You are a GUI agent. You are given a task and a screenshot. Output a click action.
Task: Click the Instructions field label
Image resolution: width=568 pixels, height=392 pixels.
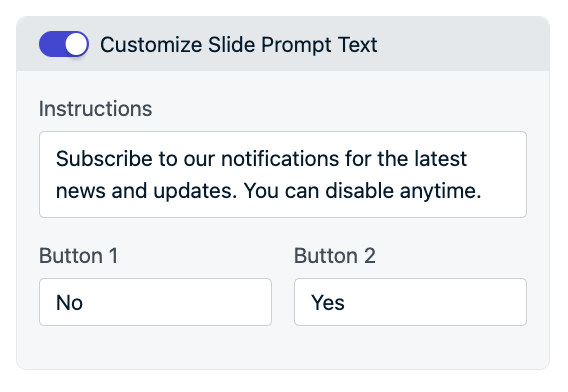(95, 109)
